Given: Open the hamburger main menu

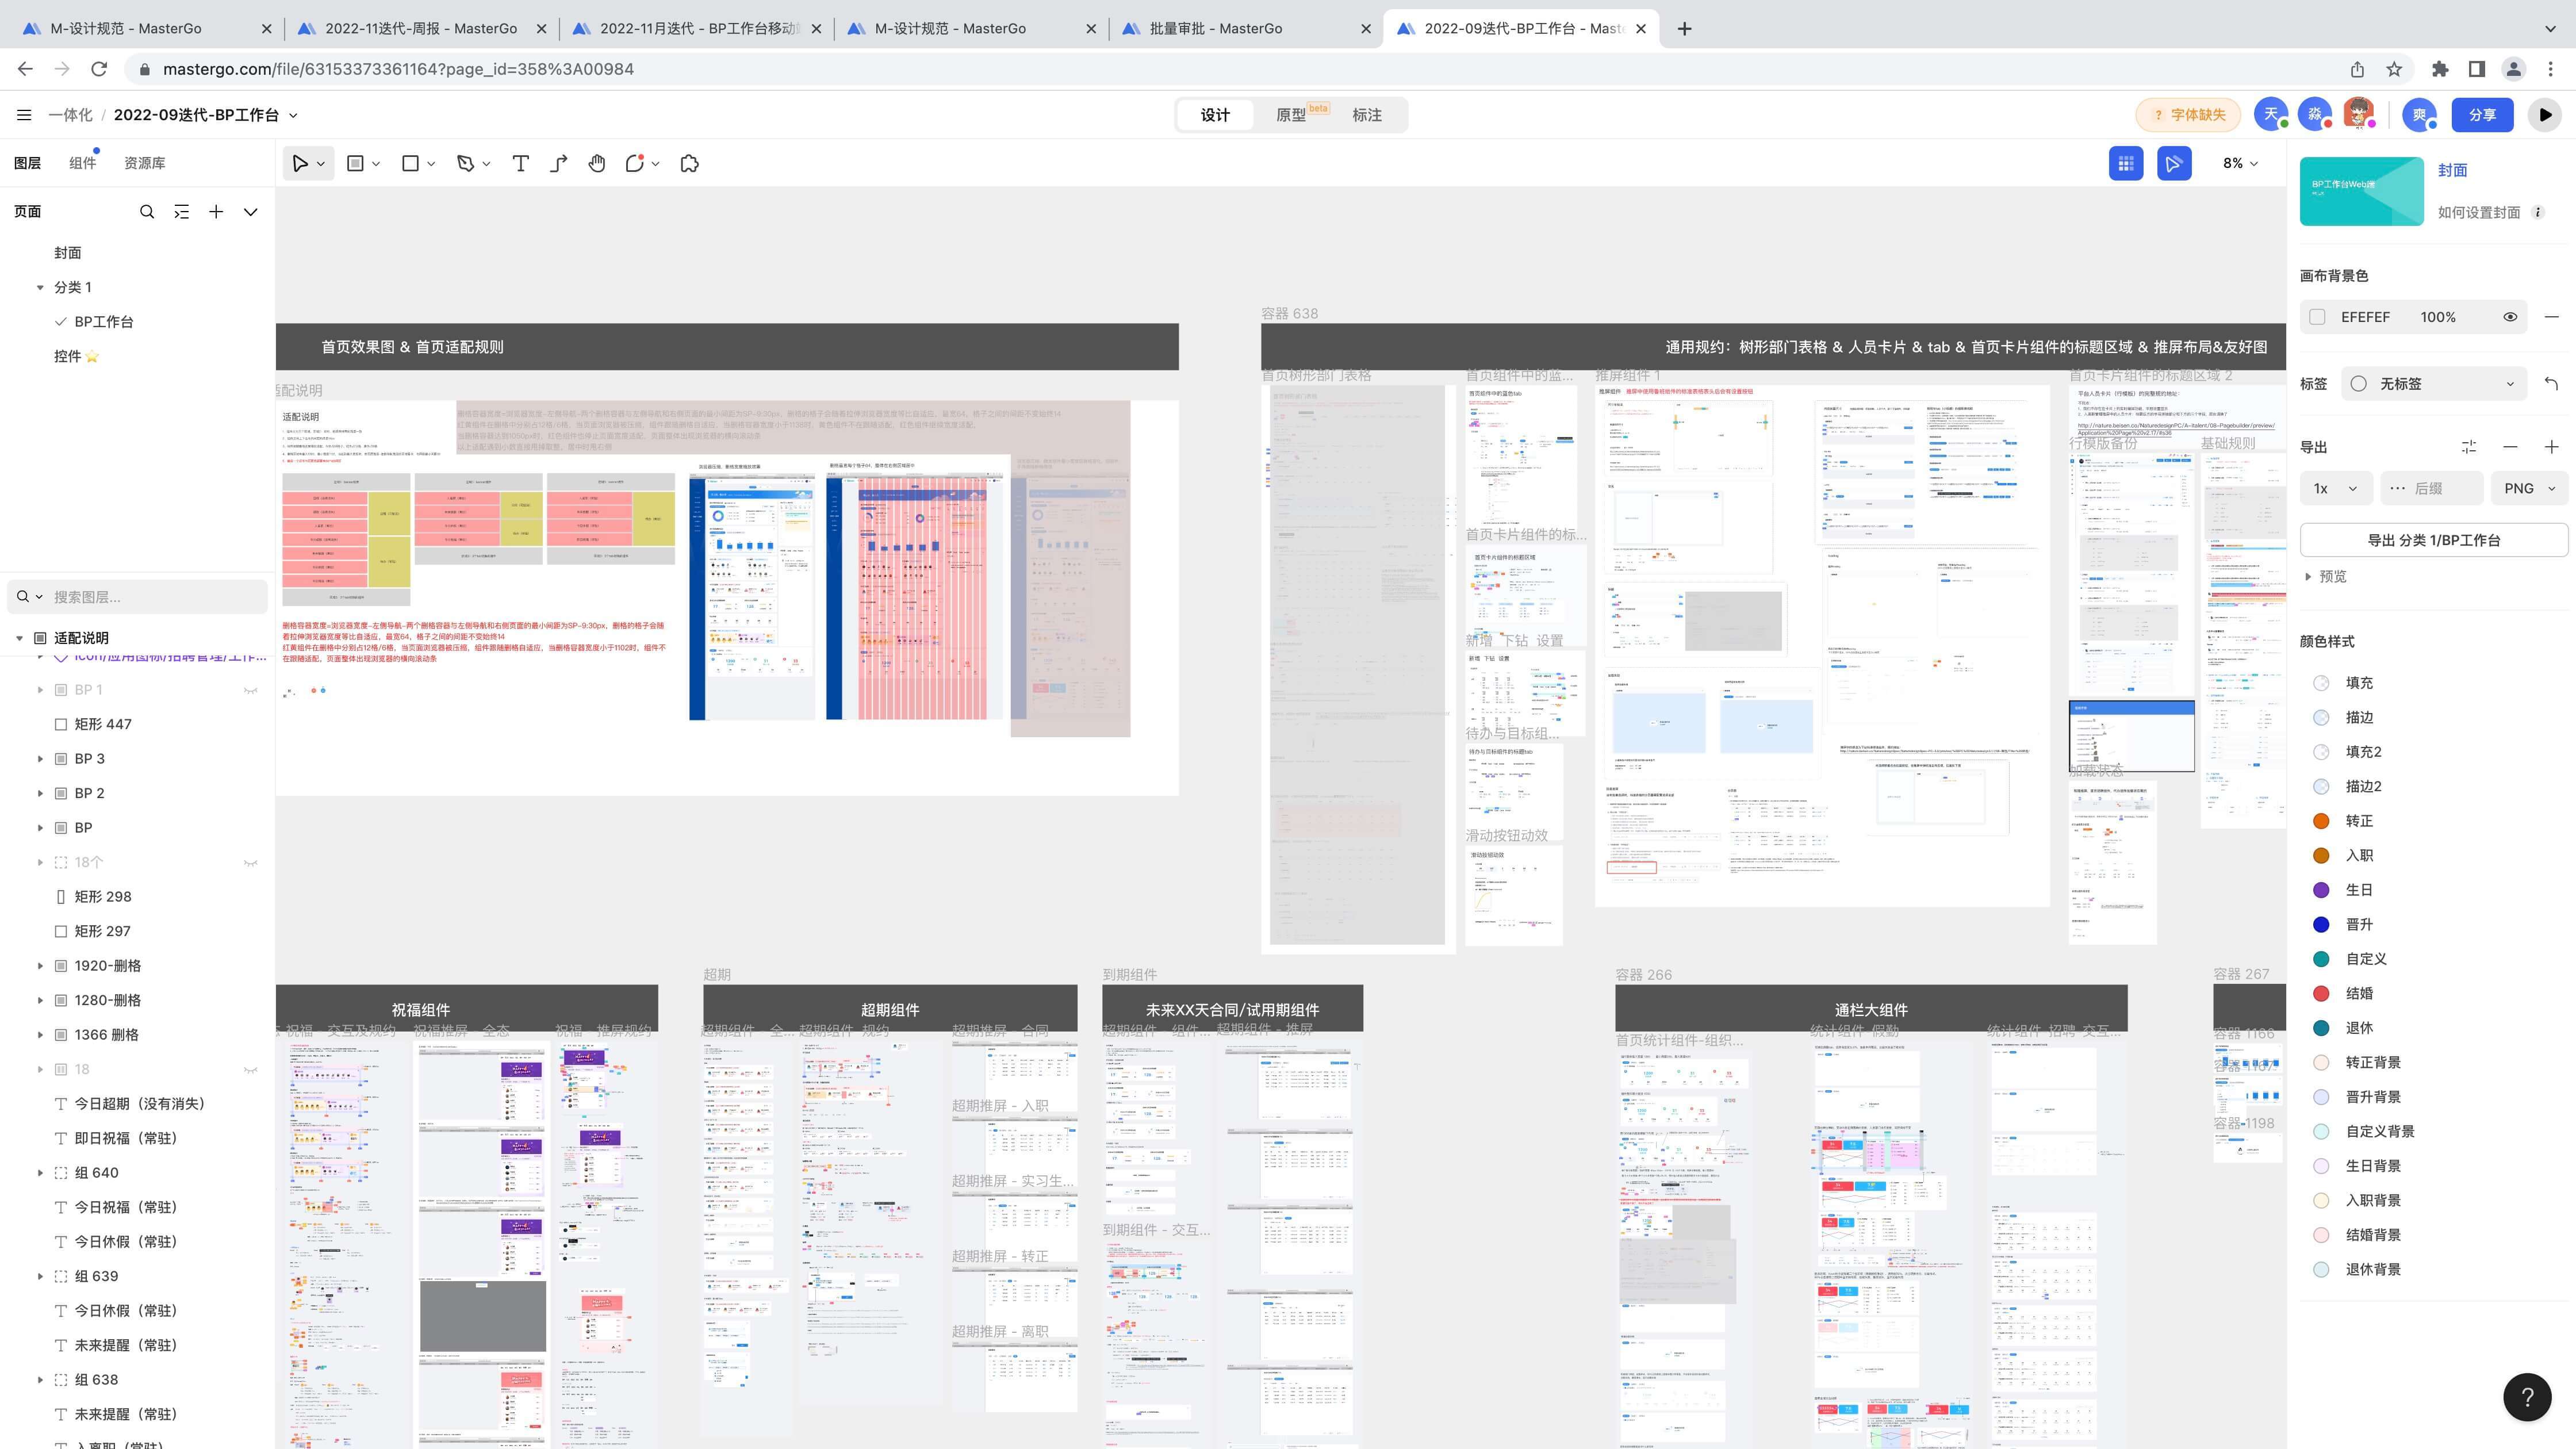Looking at the screenshot, I should (24, 115).
